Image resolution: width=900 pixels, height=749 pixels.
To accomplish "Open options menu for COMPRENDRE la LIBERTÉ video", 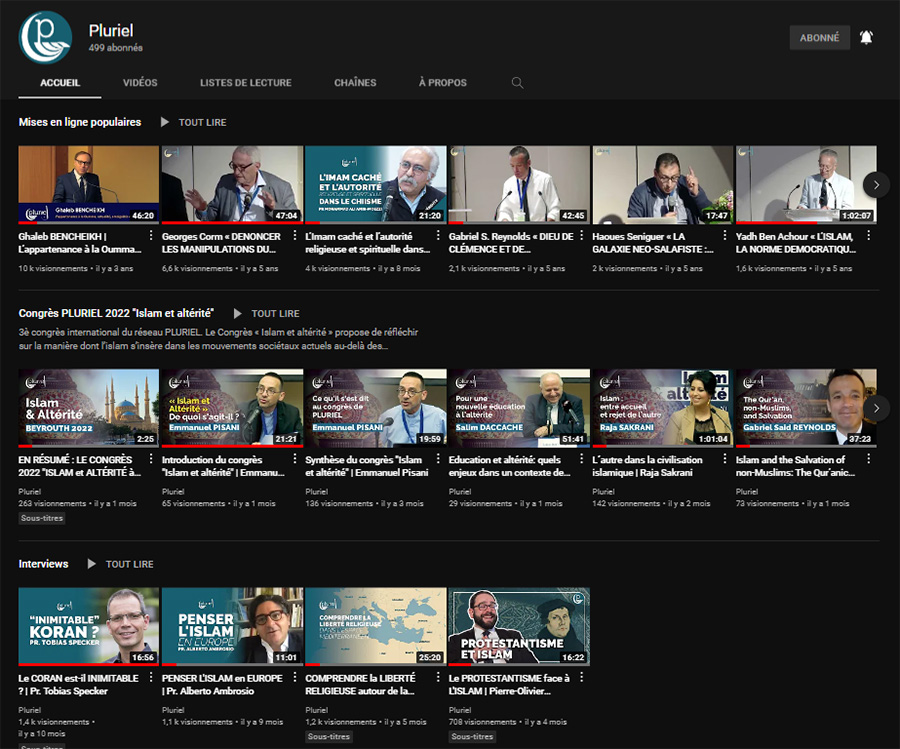I will 438,677.
